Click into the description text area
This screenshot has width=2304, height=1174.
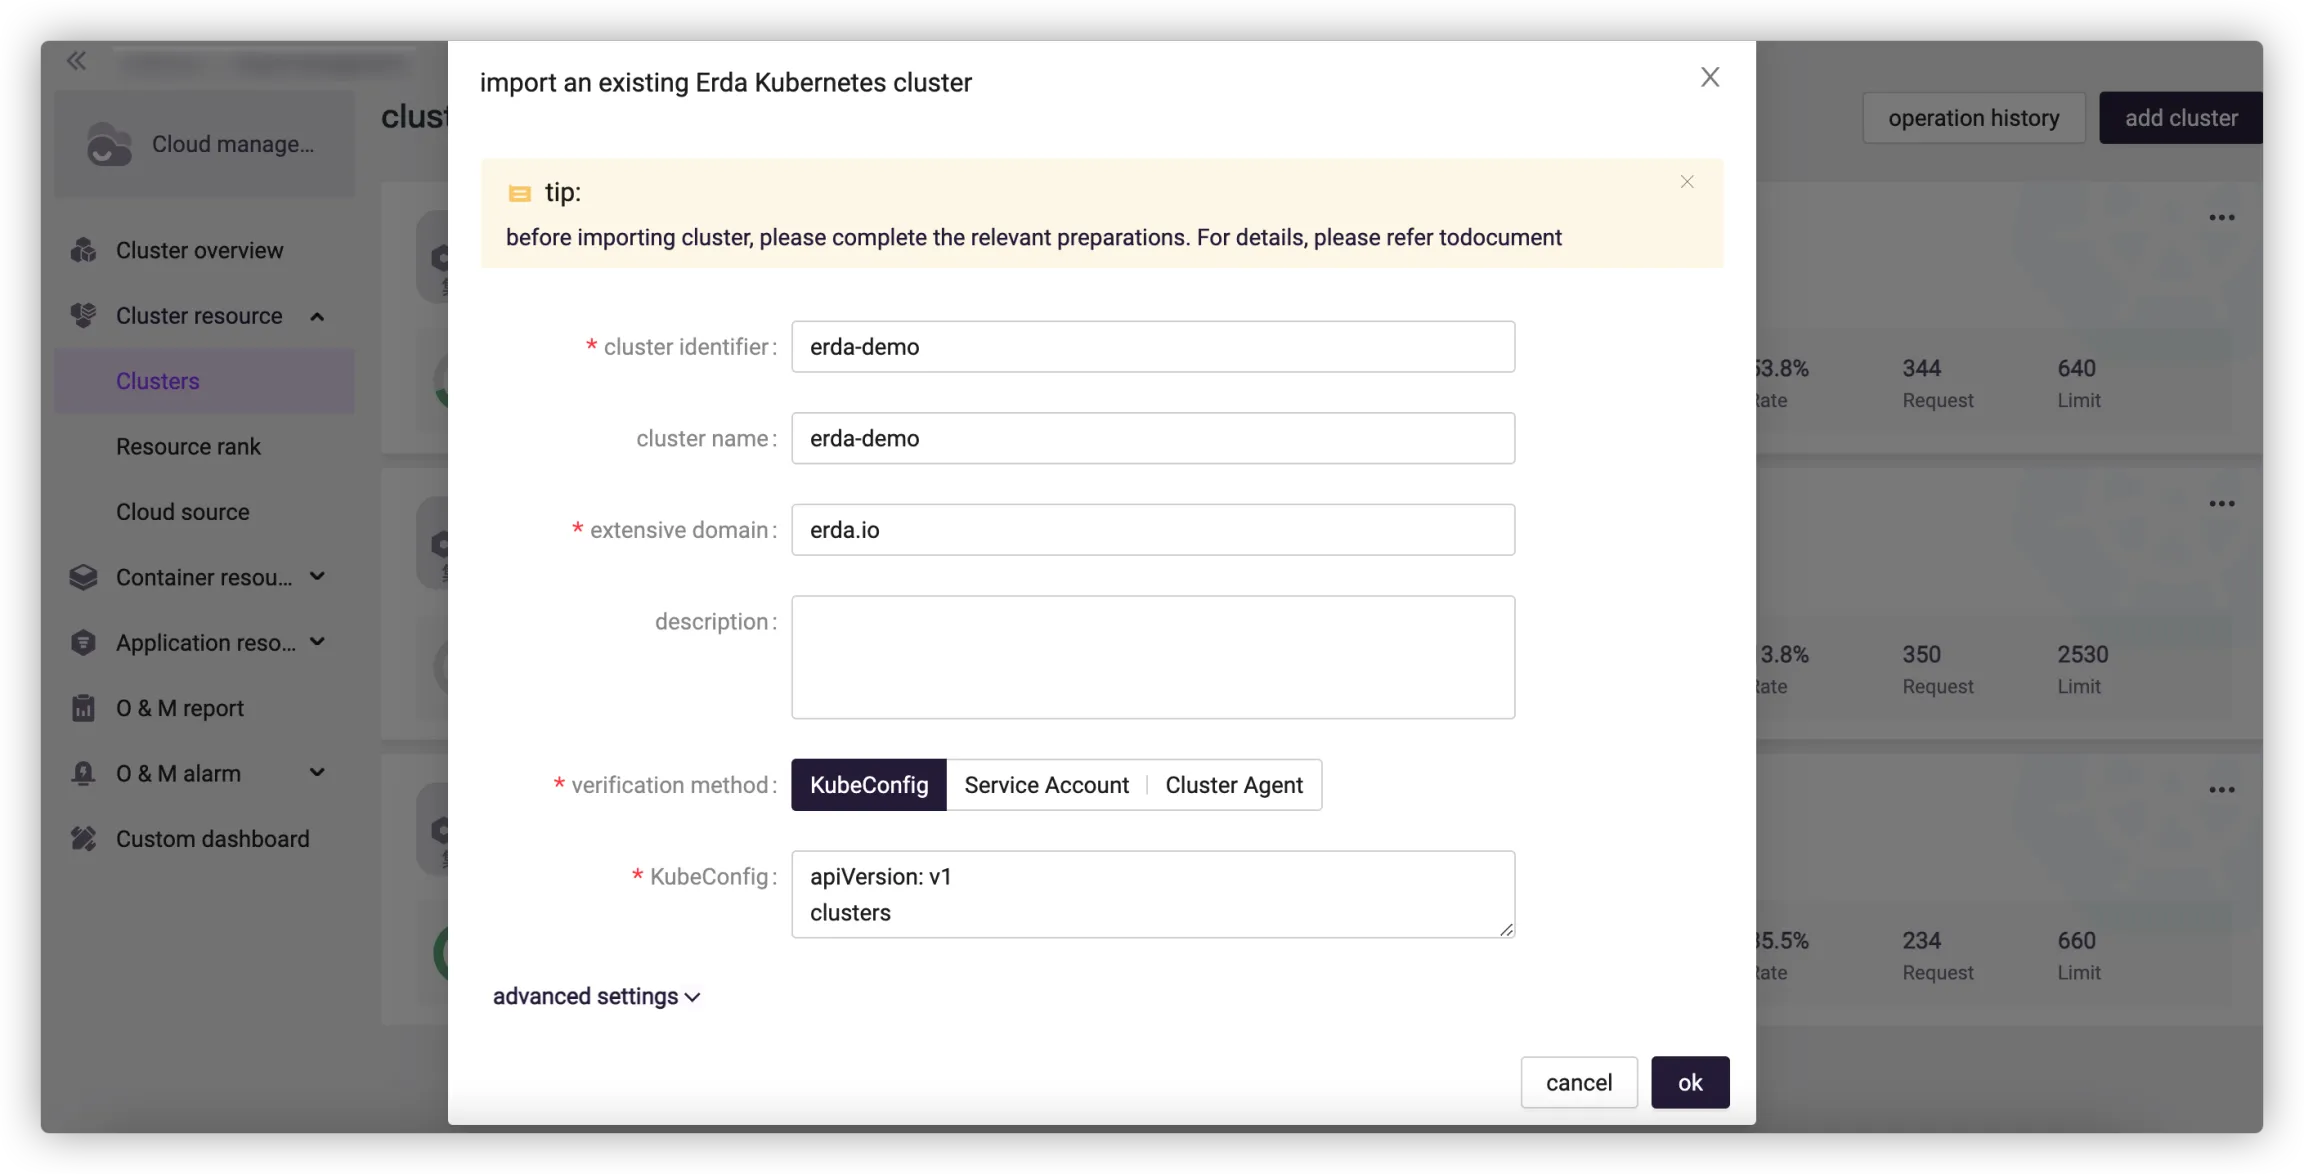1152,657
